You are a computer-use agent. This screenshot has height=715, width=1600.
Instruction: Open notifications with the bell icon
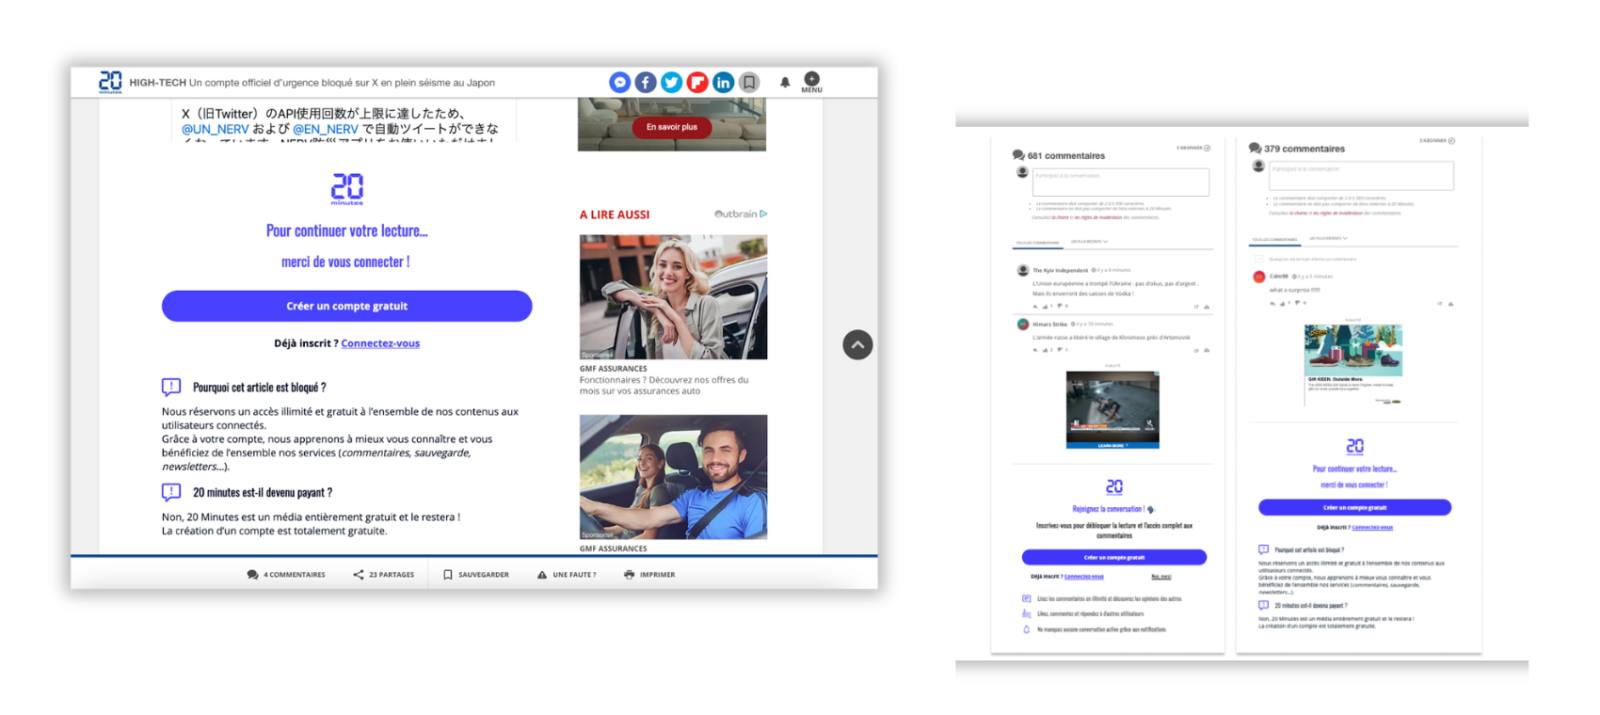tap(785, 82)
